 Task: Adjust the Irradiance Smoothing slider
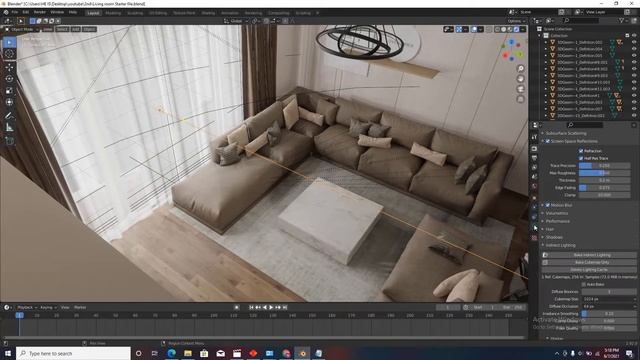point(609,314)
